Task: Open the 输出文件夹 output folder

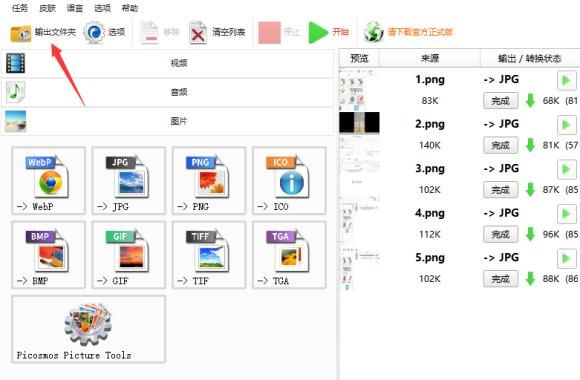Action: [x=43, y=32]
